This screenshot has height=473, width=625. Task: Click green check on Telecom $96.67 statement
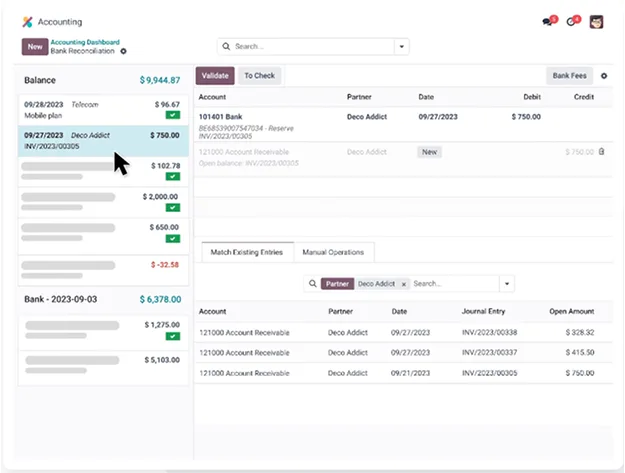pyautogui.click(x=173, y=116)
